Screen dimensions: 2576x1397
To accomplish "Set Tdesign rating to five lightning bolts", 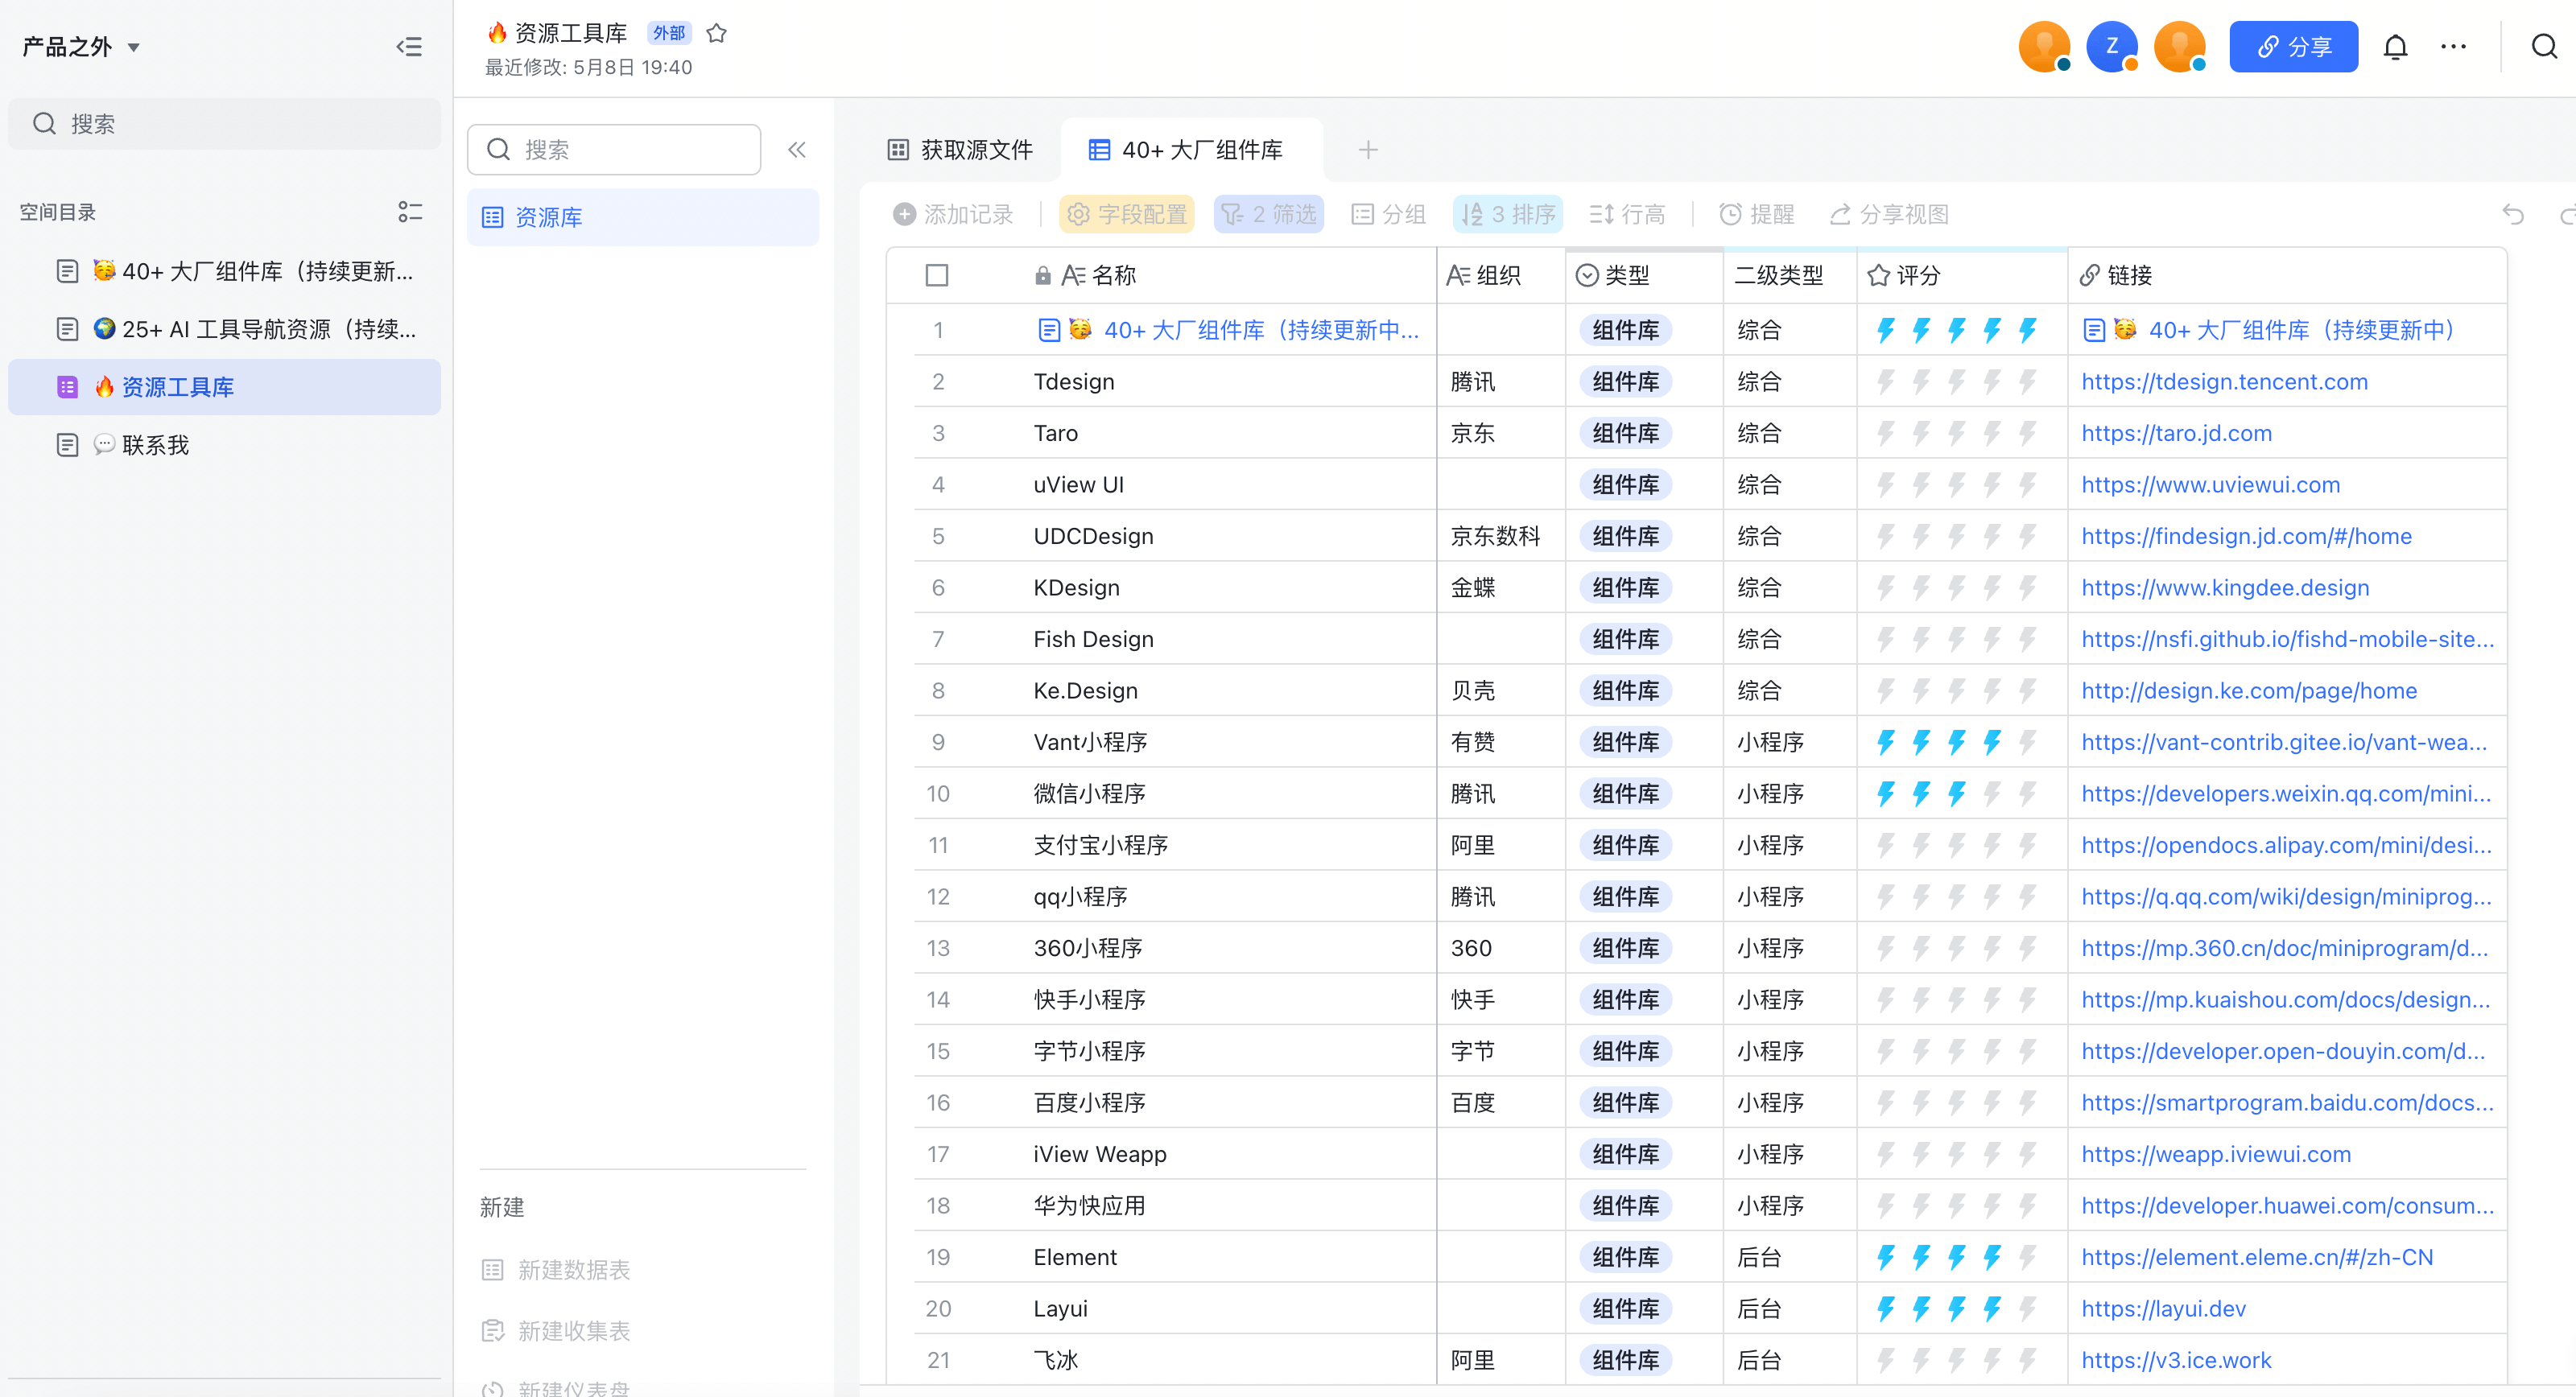I will (x=2027, y=382).
